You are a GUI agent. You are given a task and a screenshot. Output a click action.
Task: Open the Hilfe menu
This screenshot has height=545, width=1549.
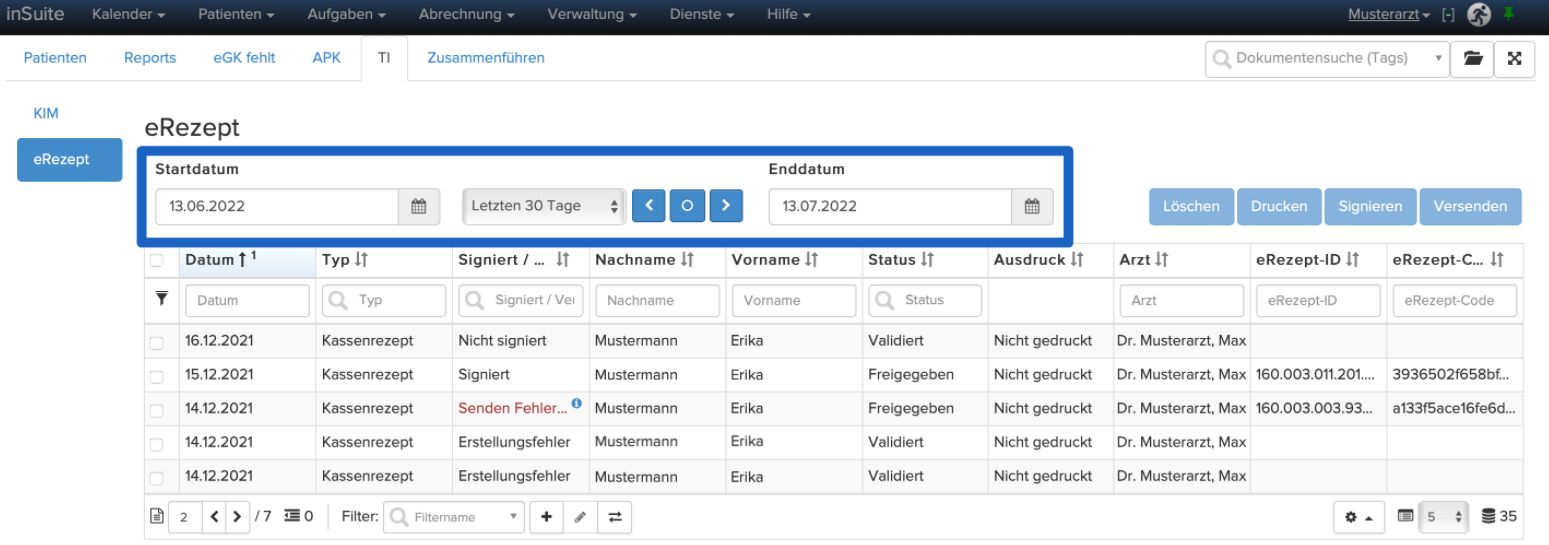pyautogui.click(x=788, y=15)
